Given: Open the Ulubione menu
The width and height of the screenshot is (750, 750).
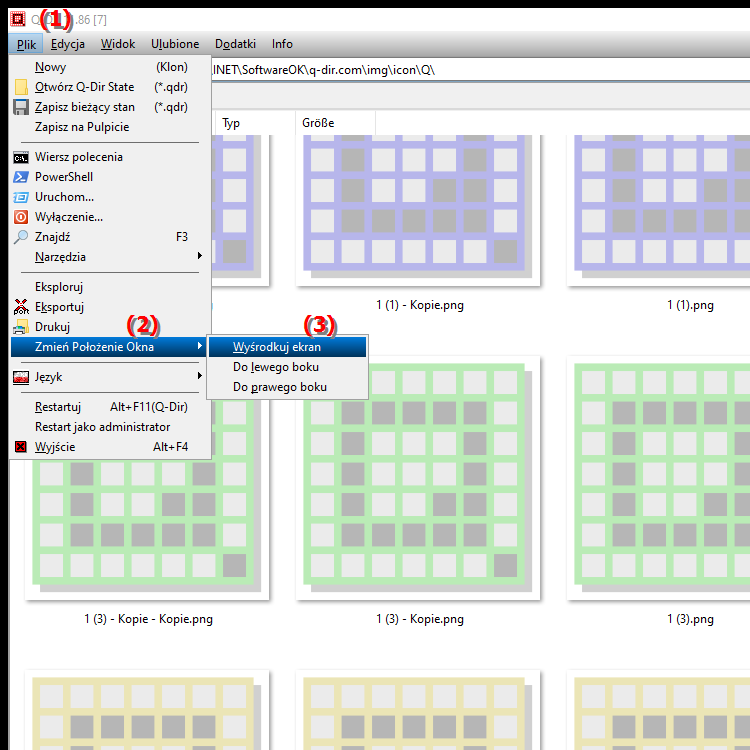Looking at the screenshot, I should (x=175, y=44).
